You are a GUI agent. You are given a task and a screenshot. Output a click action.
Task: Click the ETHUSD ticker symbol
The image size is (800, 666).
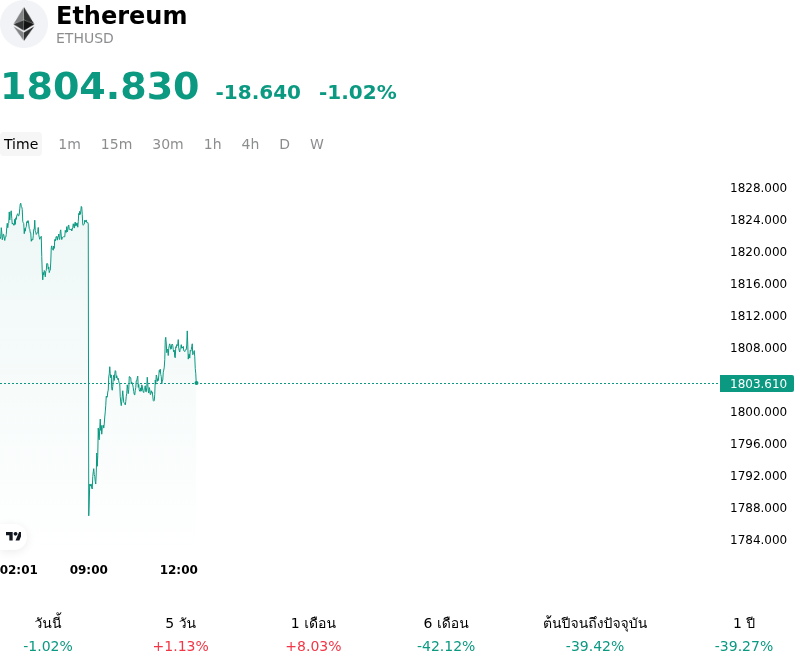tap(85, 38)
